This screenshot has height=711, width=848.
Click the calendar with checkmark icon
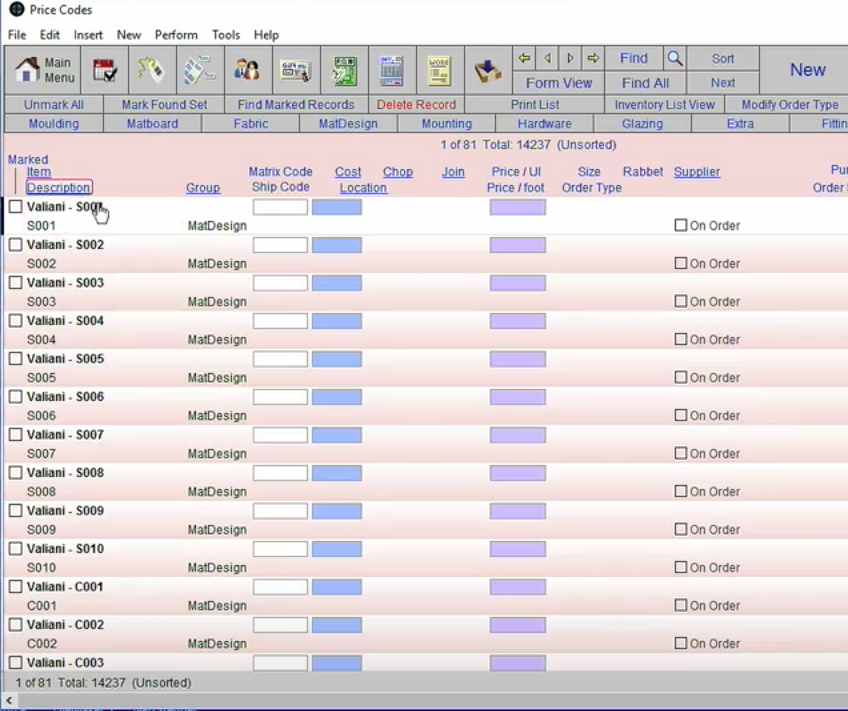click(x=104, y=70)
